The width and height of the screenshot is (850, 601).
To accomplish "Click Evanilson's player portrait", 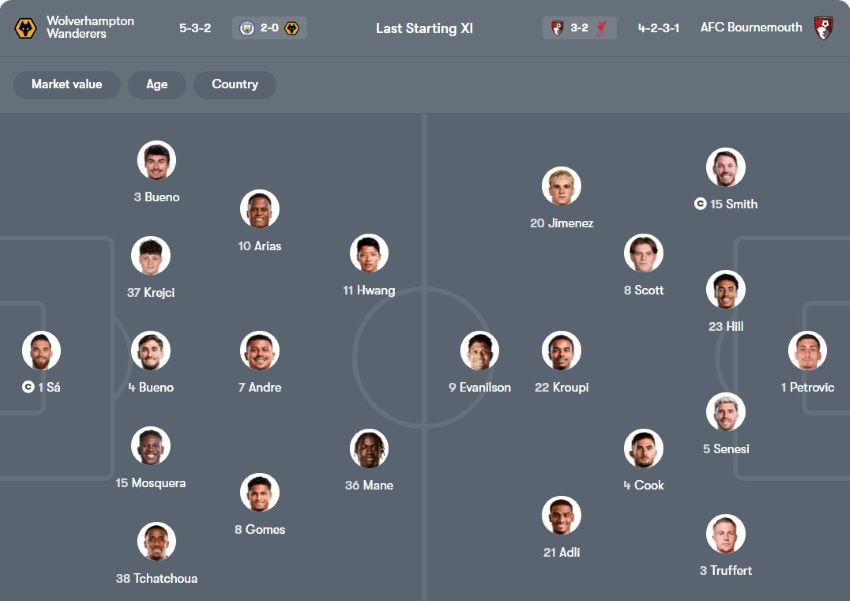I will [480, 351].
